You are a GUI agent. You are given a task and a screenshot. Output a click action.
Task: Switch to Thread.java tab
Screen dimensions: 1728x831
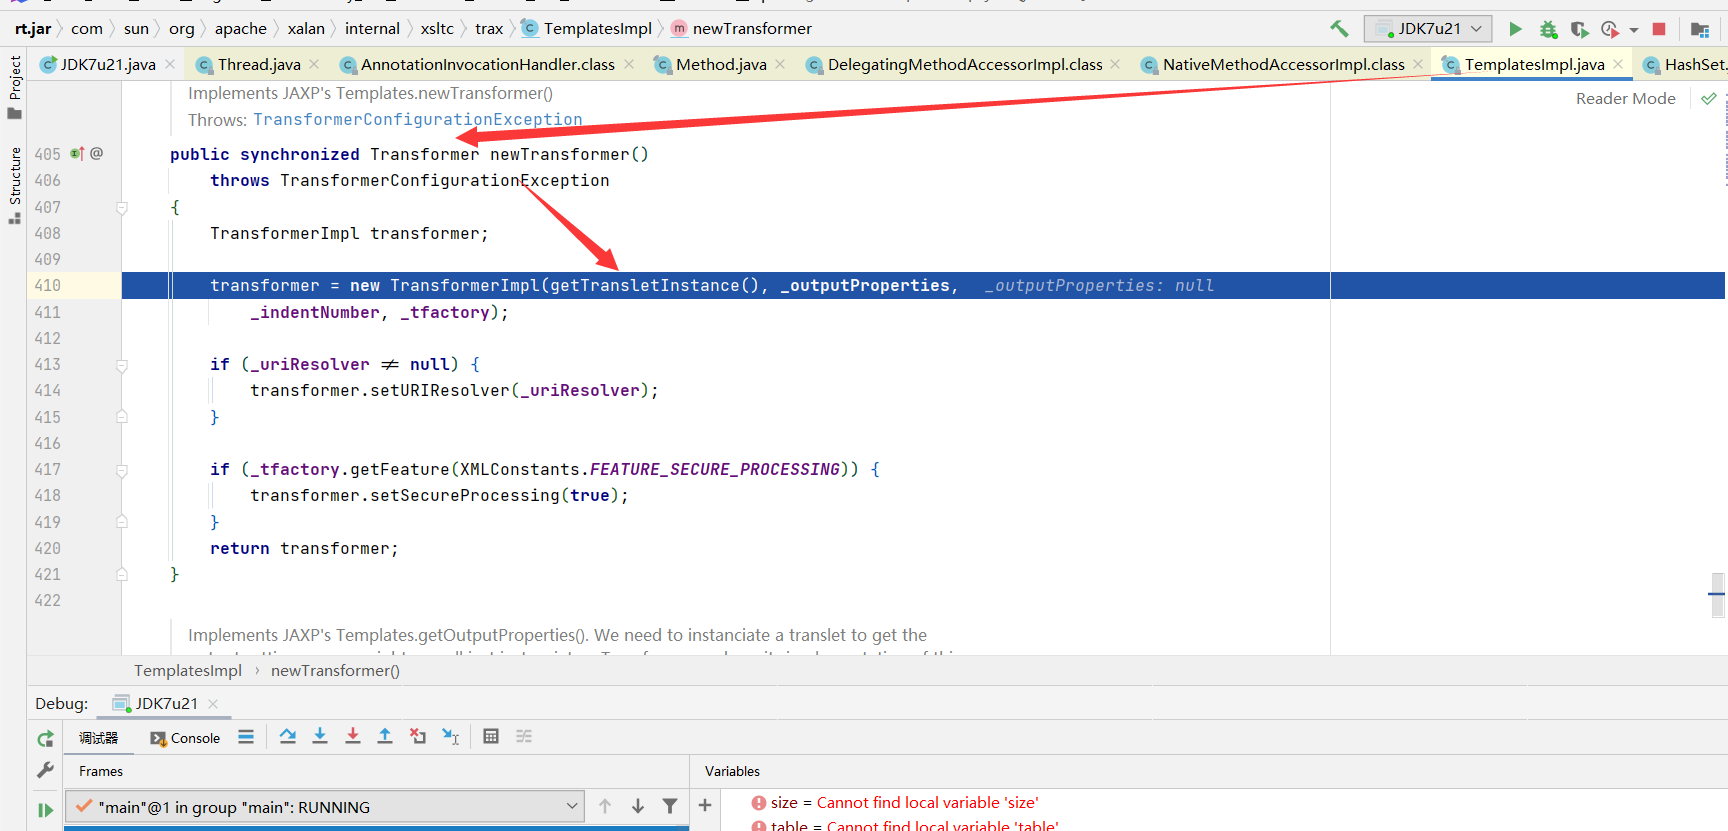(259, 64)
